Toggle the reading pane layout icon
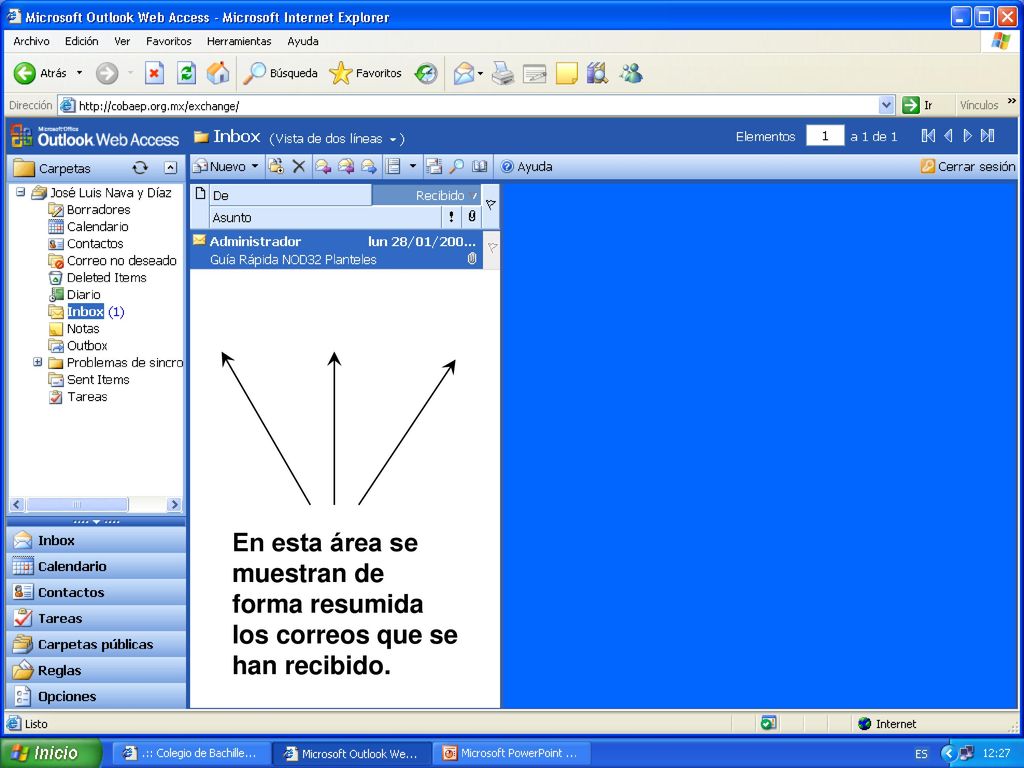The image size is (1024, 768). [x=392, y=167]
